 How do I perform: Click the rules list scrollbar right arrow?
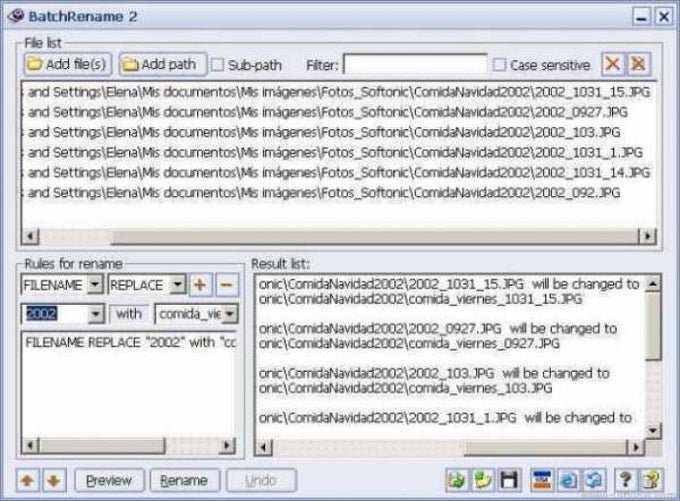pos(227,445)
